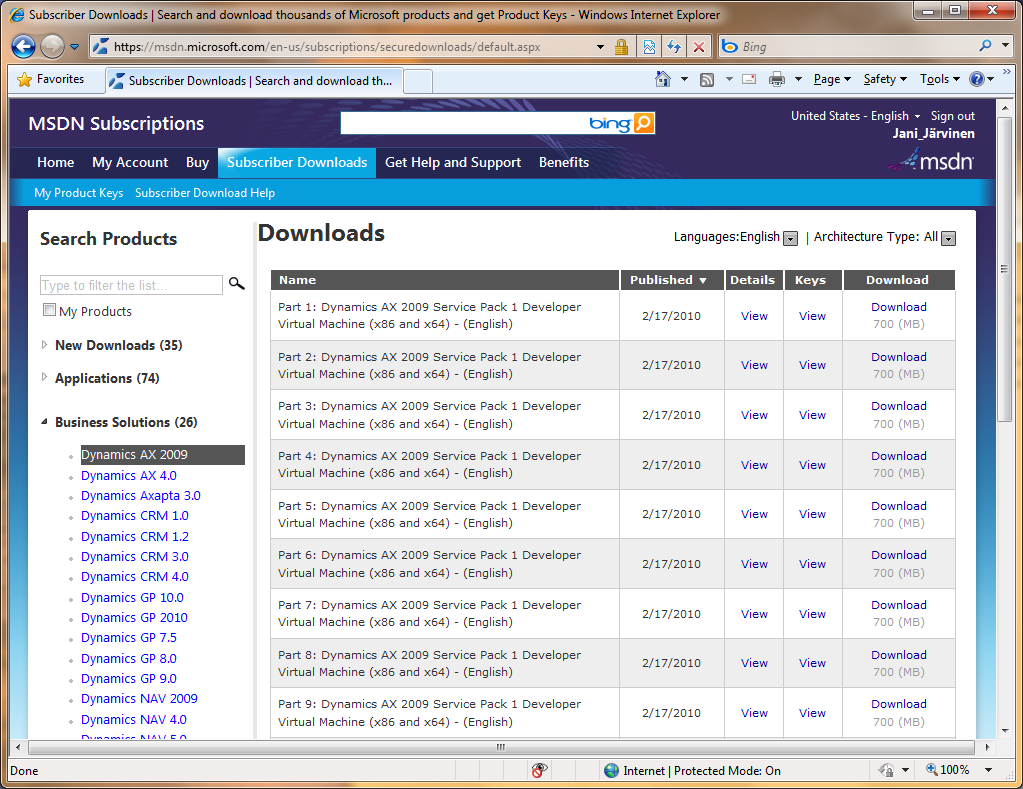Viewport: 1023px width, 789px height.
Task: Click the popup blocker status bar icon
Action: [x=539, y=771]
